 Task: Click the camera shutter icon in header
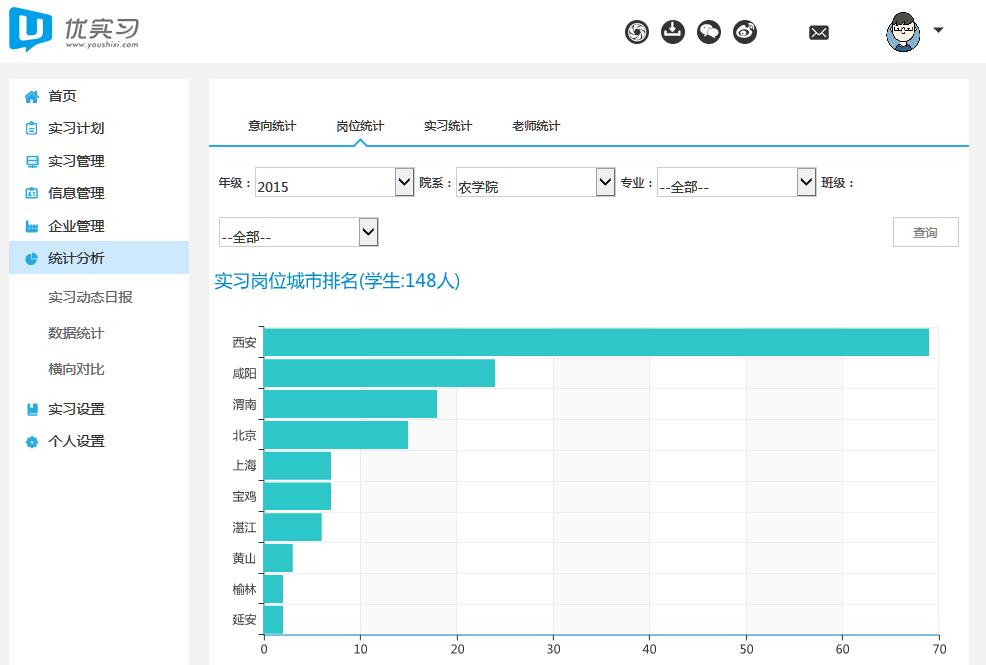point(636,32)
